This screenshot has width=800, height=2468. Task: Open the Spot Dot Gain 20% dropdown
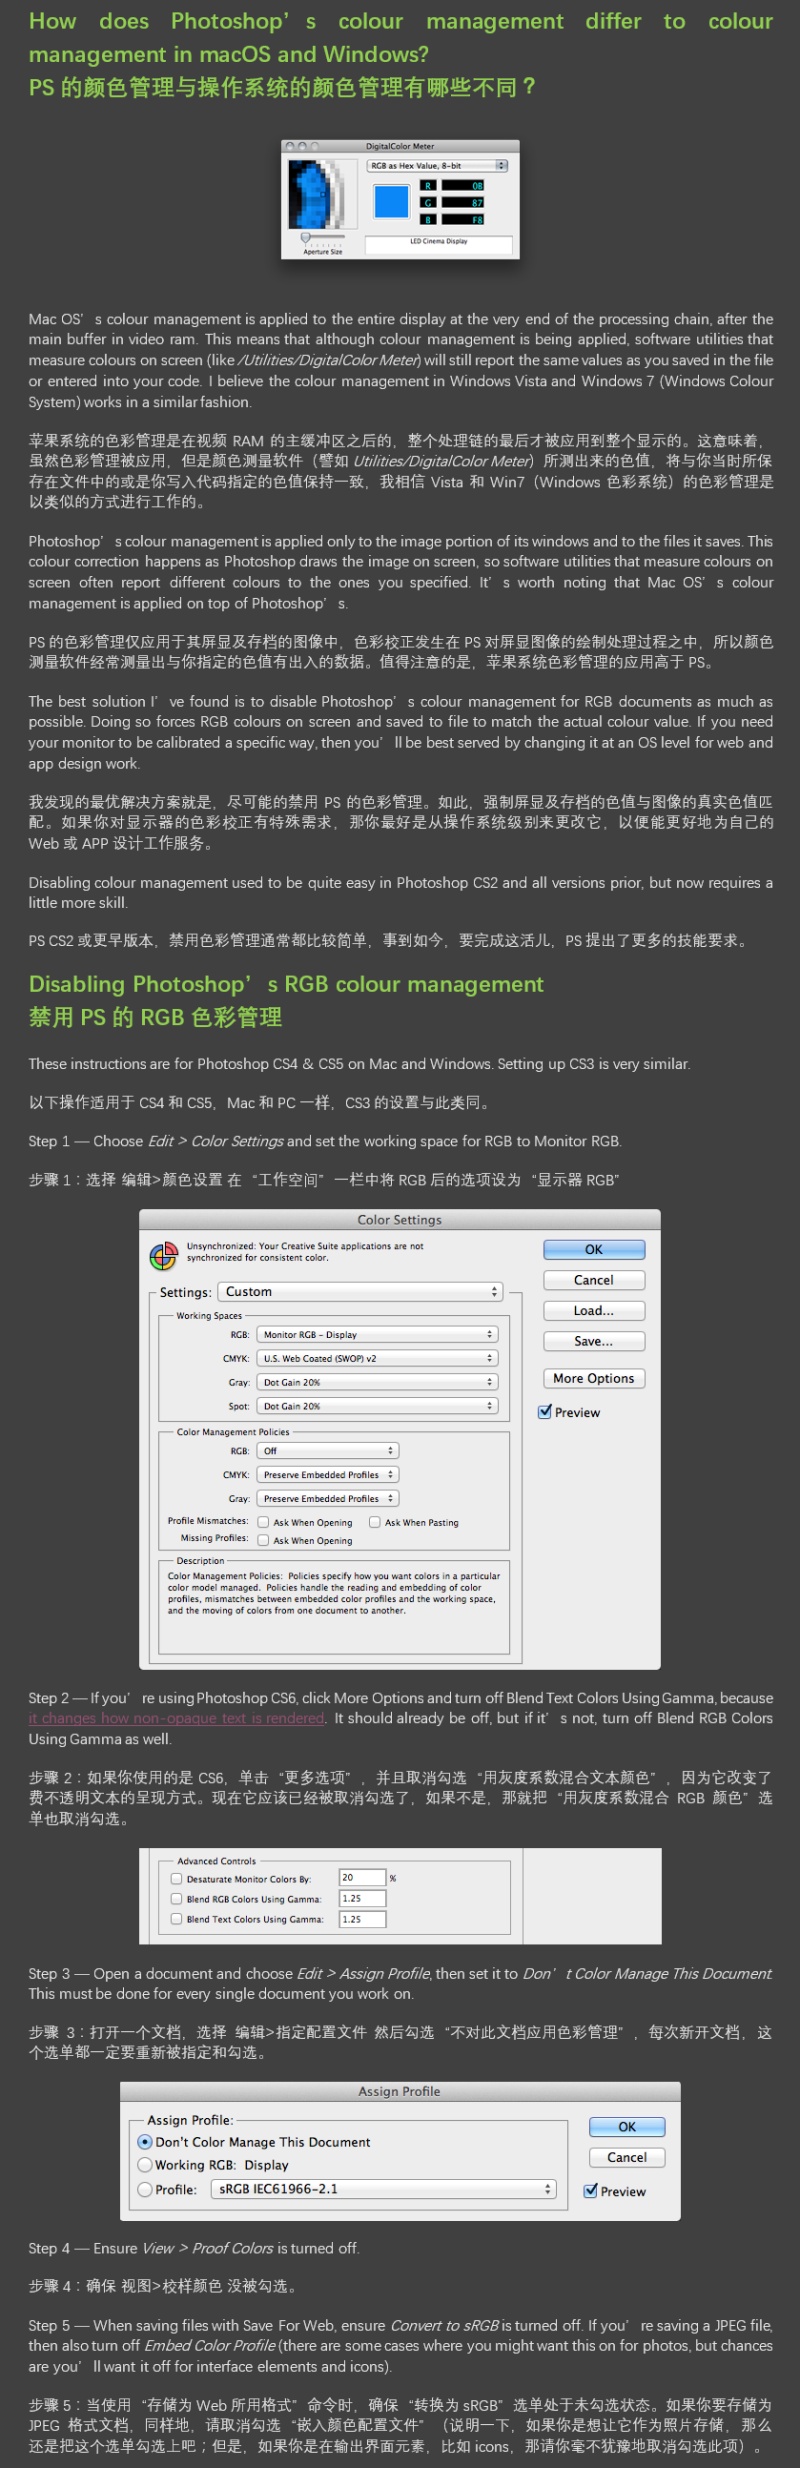pyautogui.click(x=378, y=1406)
